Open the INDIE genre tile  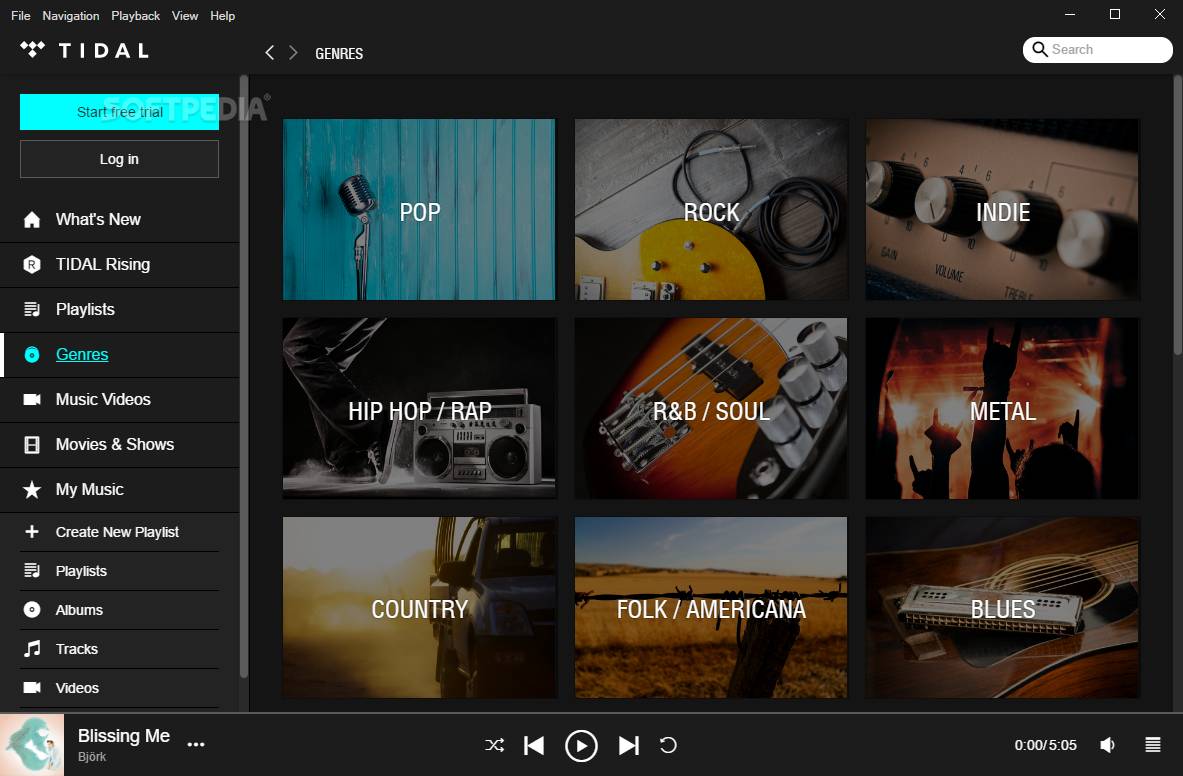(x=1003, y=209)
